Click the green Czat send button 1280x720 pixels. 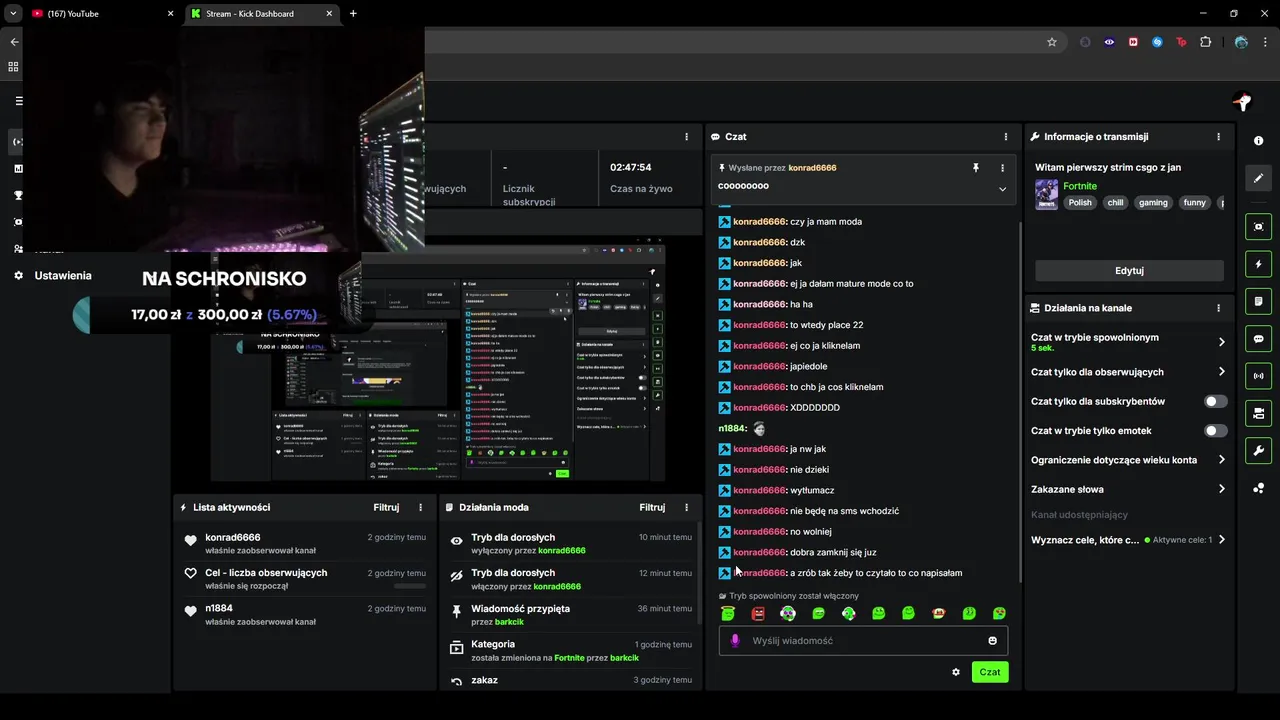[x=990, y=672]
